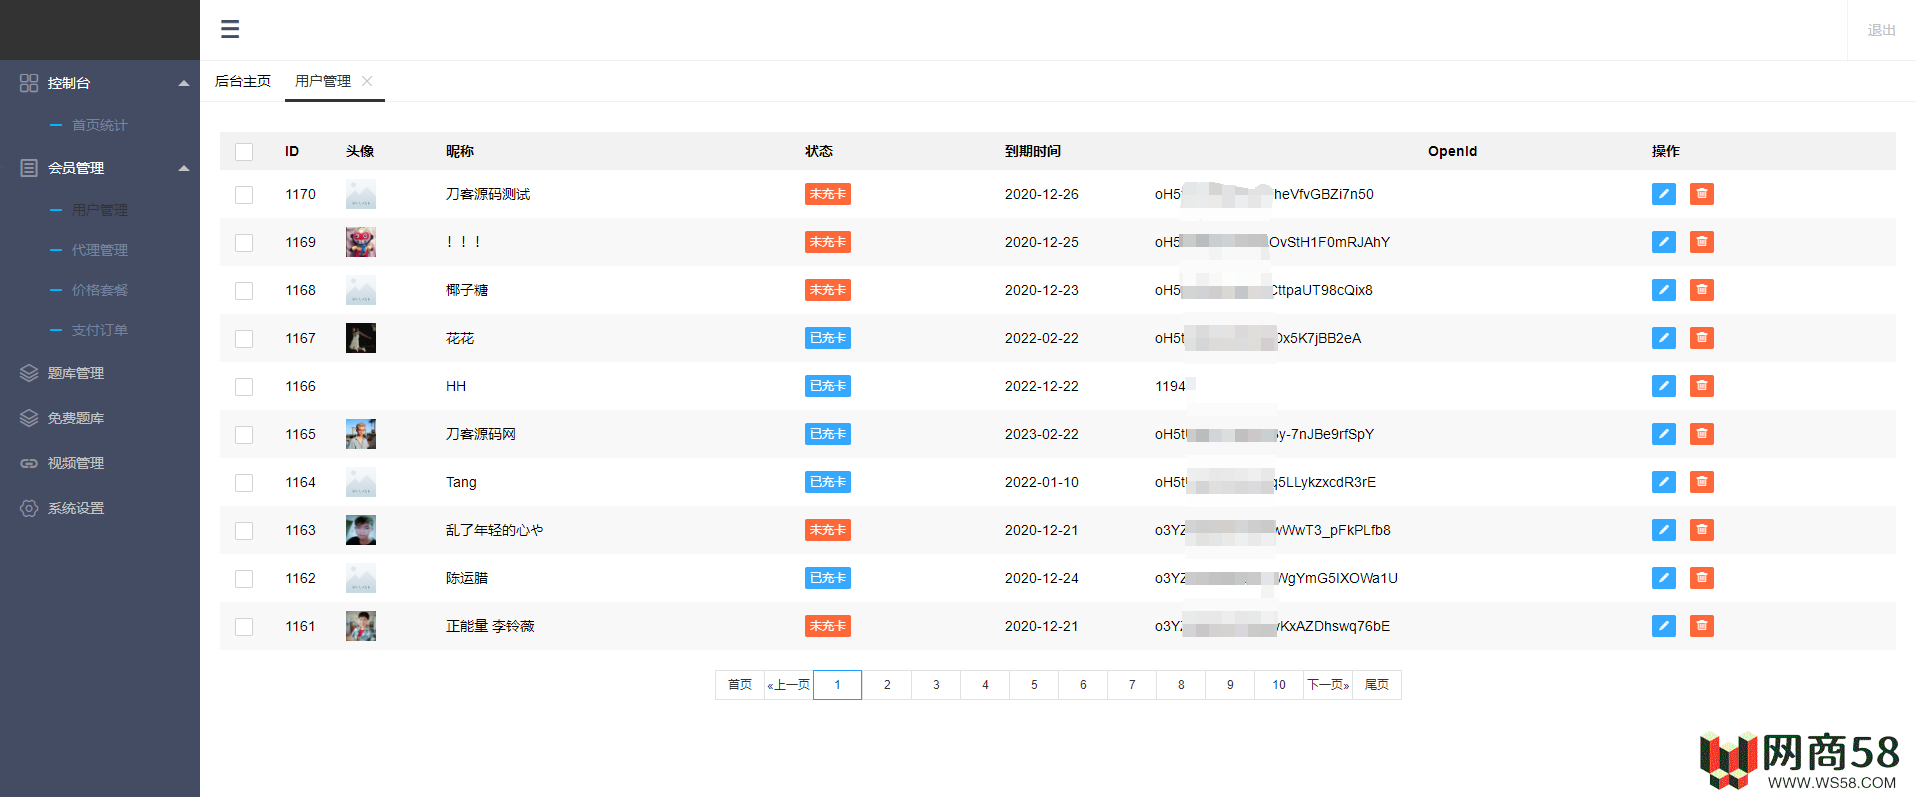Click the avatar thumbnail of user 1169
This screenshot has width=1916, height=797.
[361, 242]
